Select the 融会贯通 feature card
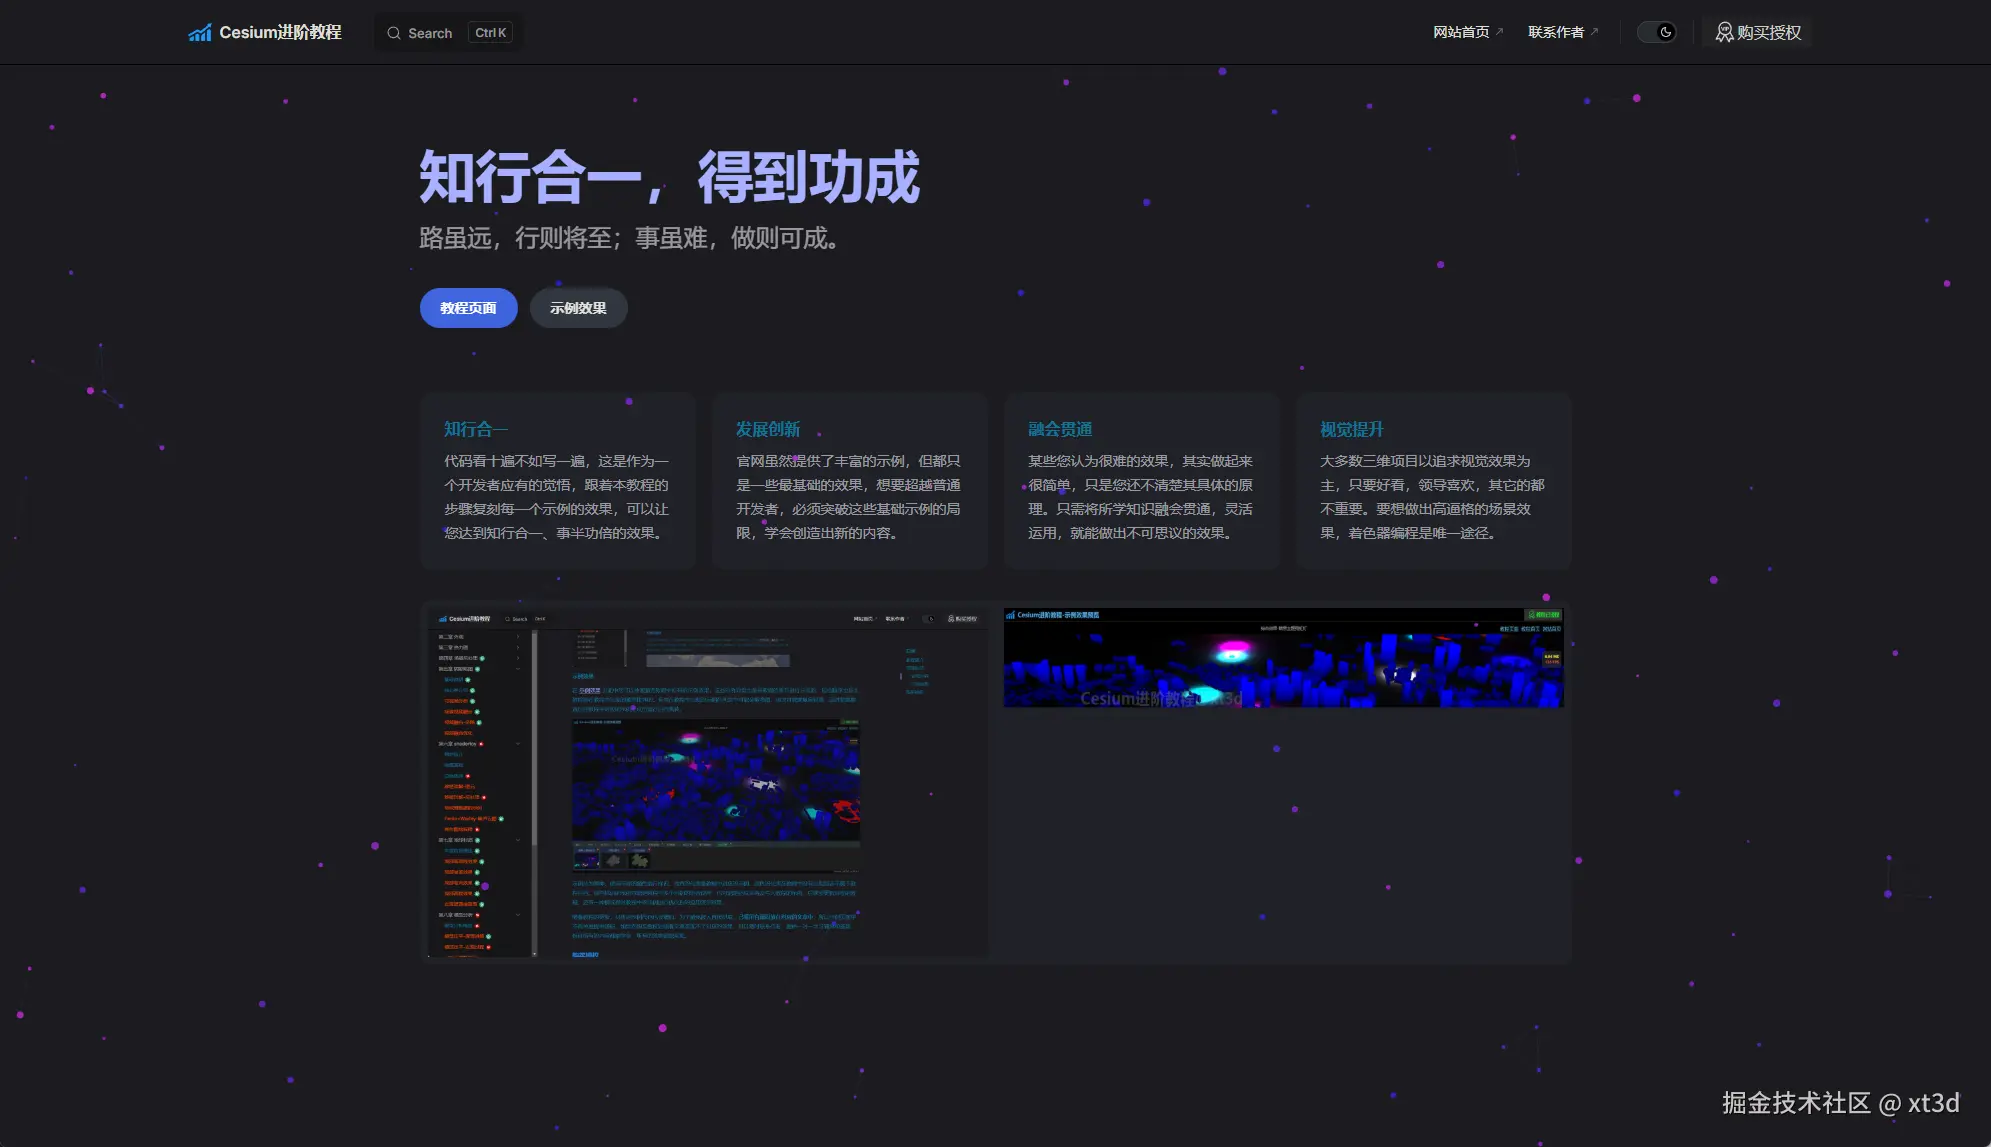The height and width of the screenshot is (1147, 1991). (1141, 480)
